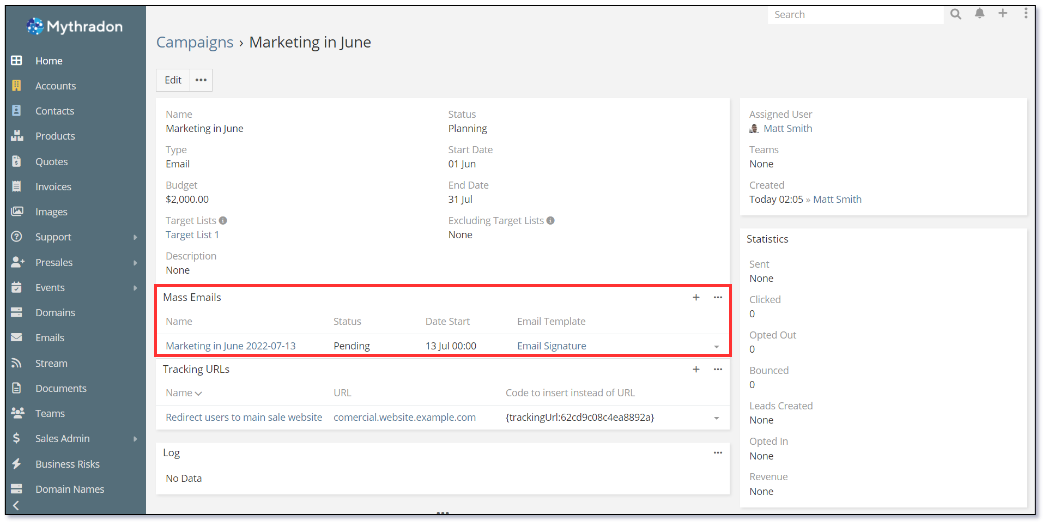
Task: Click the Support question-mark icon
Action: coord(17,237)
